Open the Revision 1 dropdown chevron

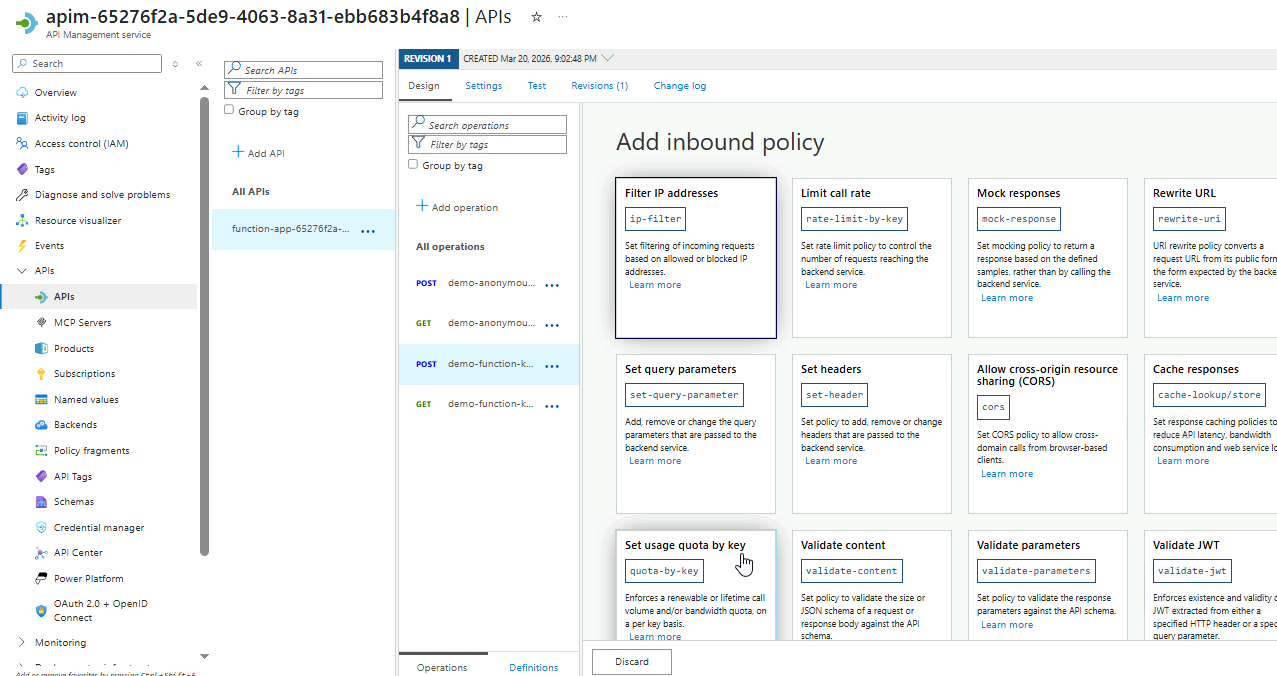coord(608,58)
